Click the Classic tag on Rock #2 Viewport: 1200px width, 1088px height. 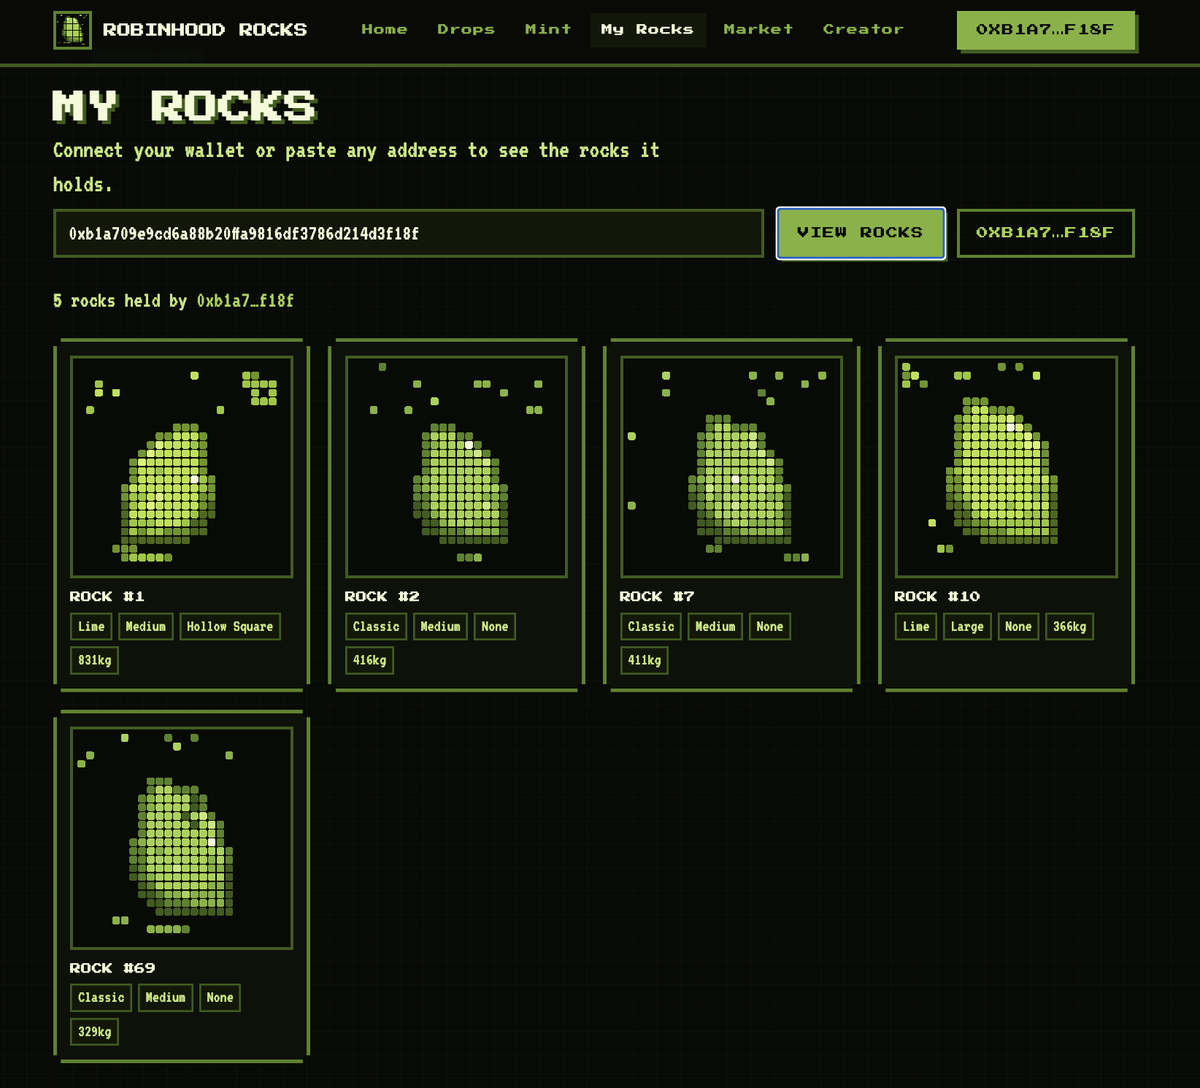click(376, 627)
